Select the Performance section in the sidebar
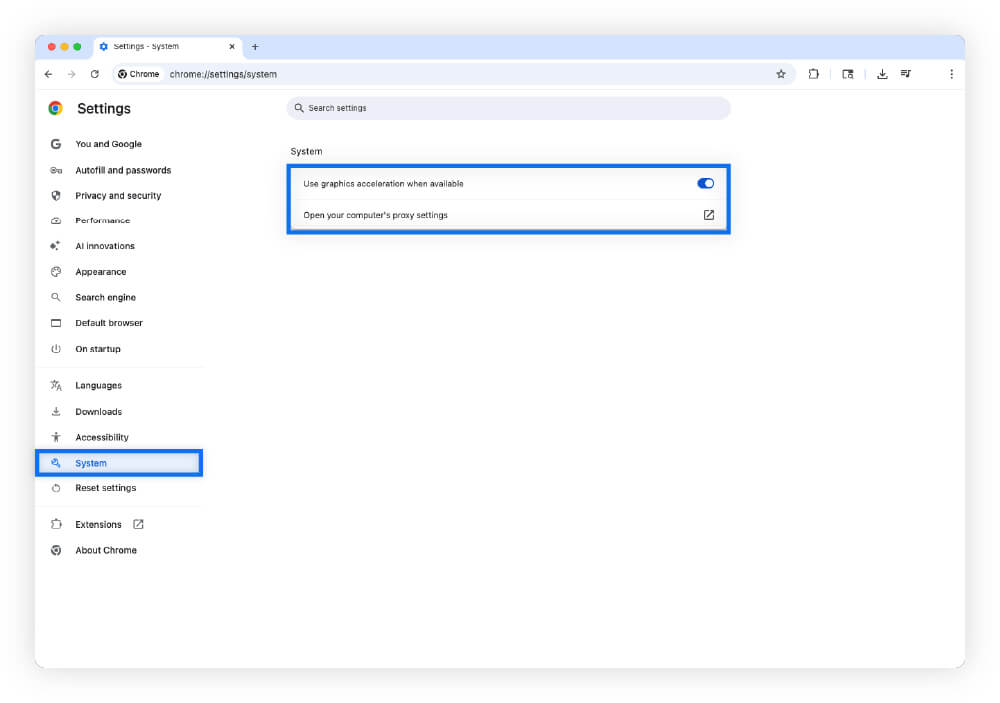This screenshot has width=1000, height=703. point(104,220)
